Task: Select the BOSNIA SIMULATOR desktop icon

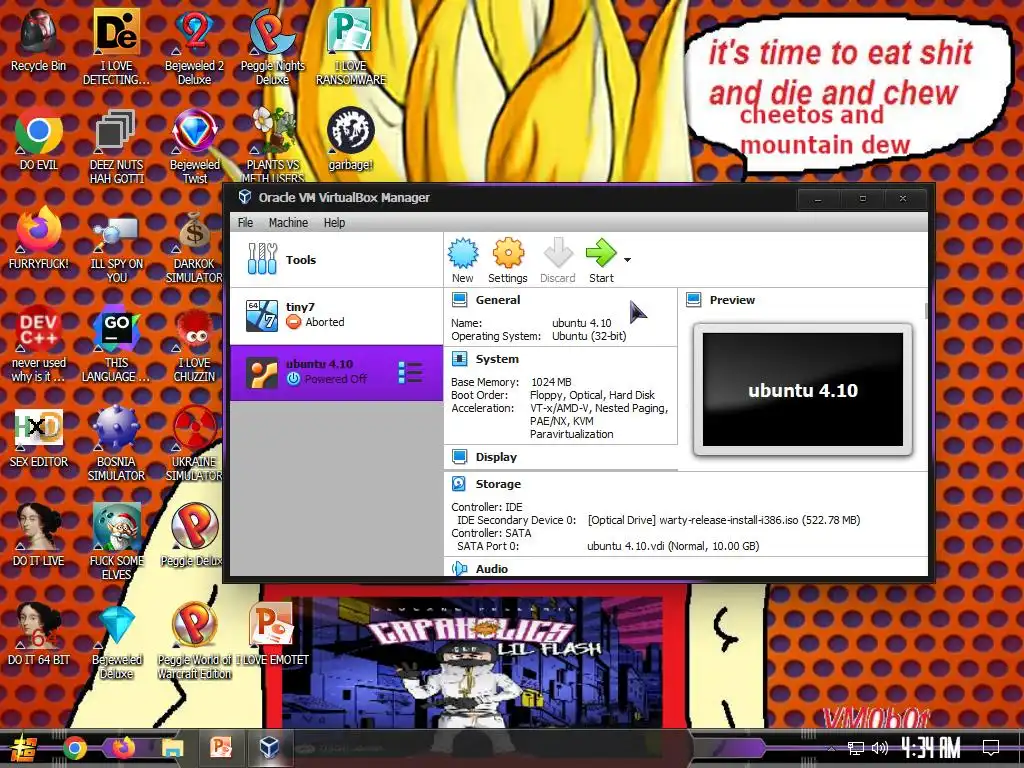Action: (116, 443)
